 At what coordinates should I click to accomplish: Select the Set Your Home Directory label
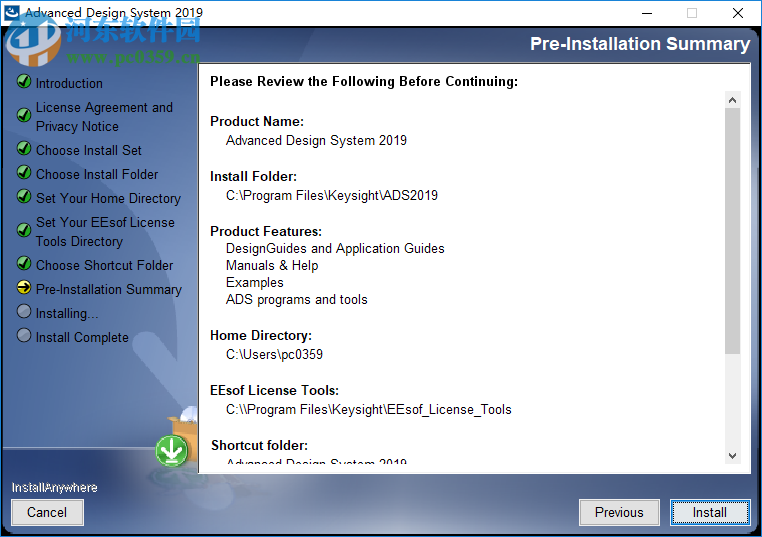point(108,199)
